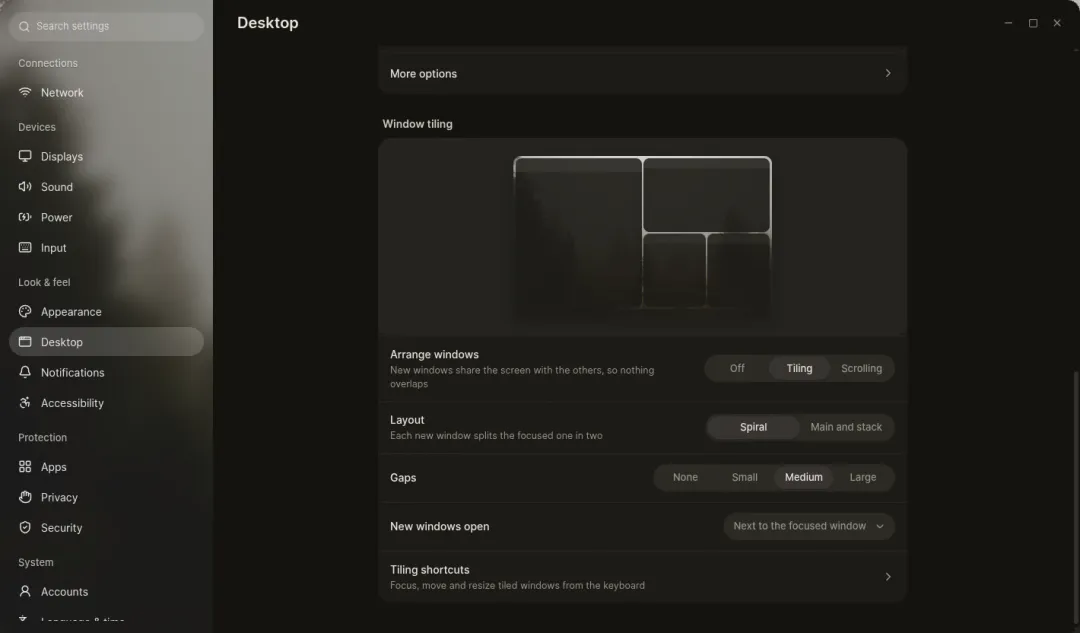
Task: Go to Accessibility settings
Action: point(106,403)
